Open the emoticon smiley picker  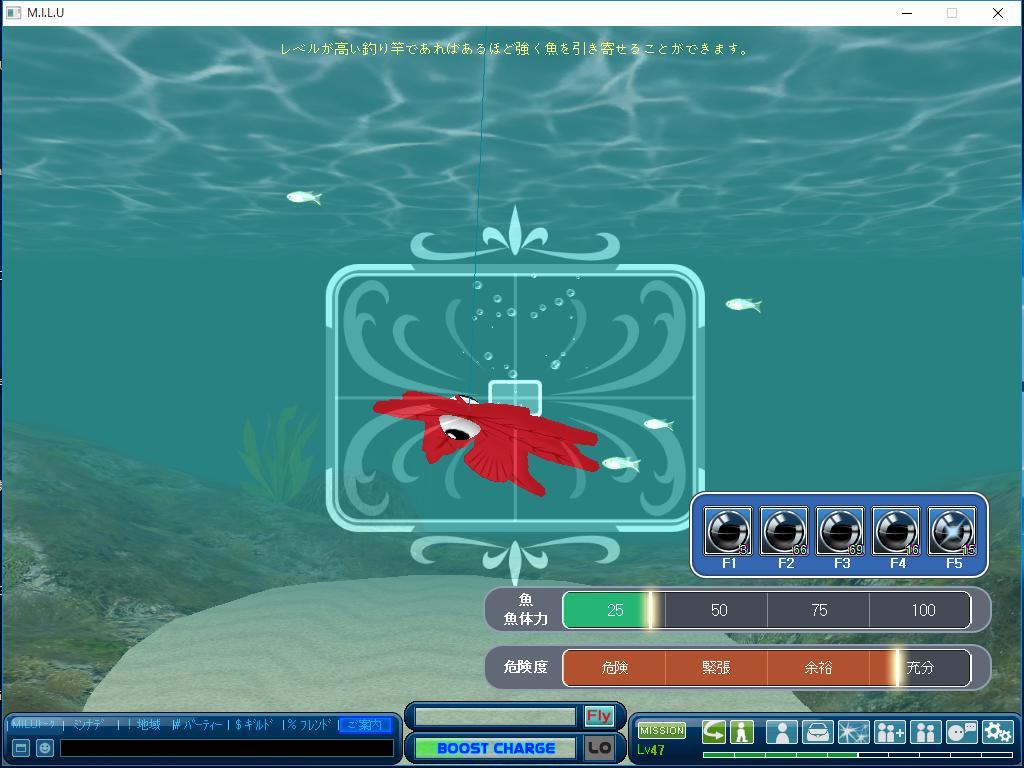45,748
